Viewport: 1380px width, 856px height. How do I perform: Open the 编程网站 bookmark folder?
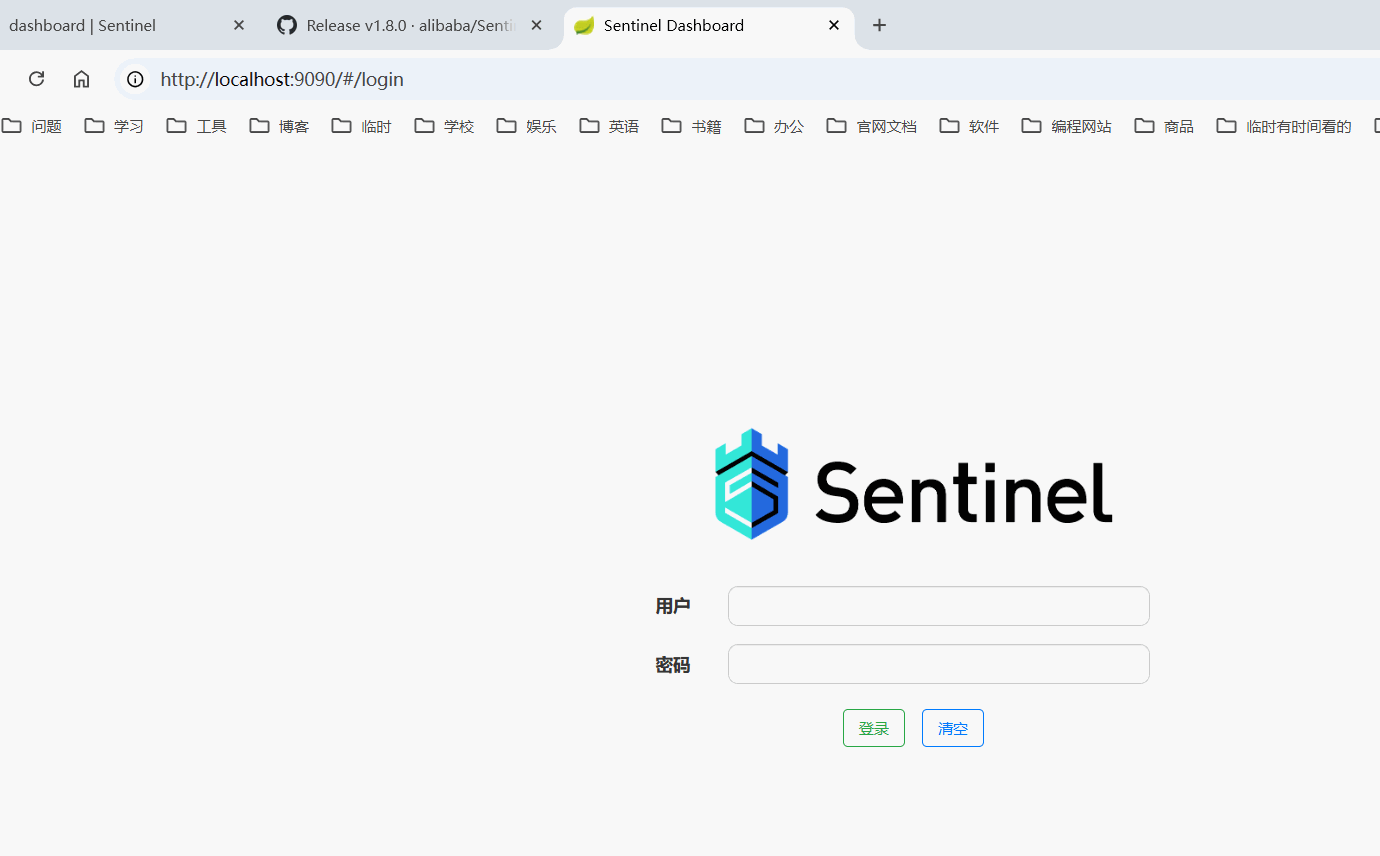coord(1067,126)
